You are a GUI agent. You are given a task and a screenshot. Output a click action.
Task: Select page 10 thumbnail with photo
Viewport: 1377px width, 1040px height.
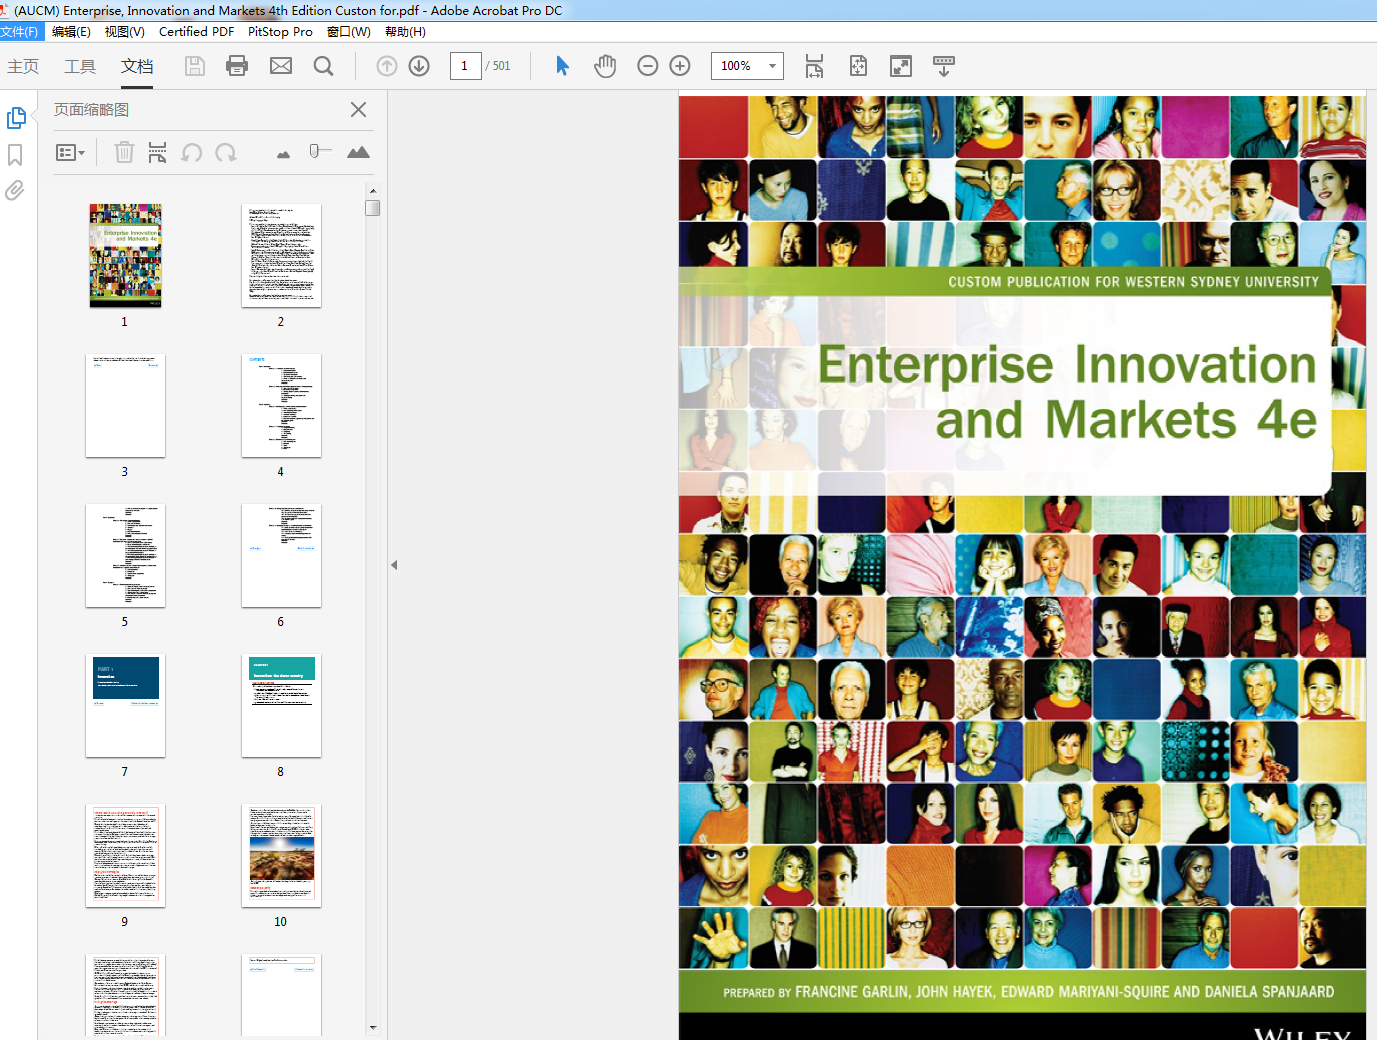click(x=281, y=855)
